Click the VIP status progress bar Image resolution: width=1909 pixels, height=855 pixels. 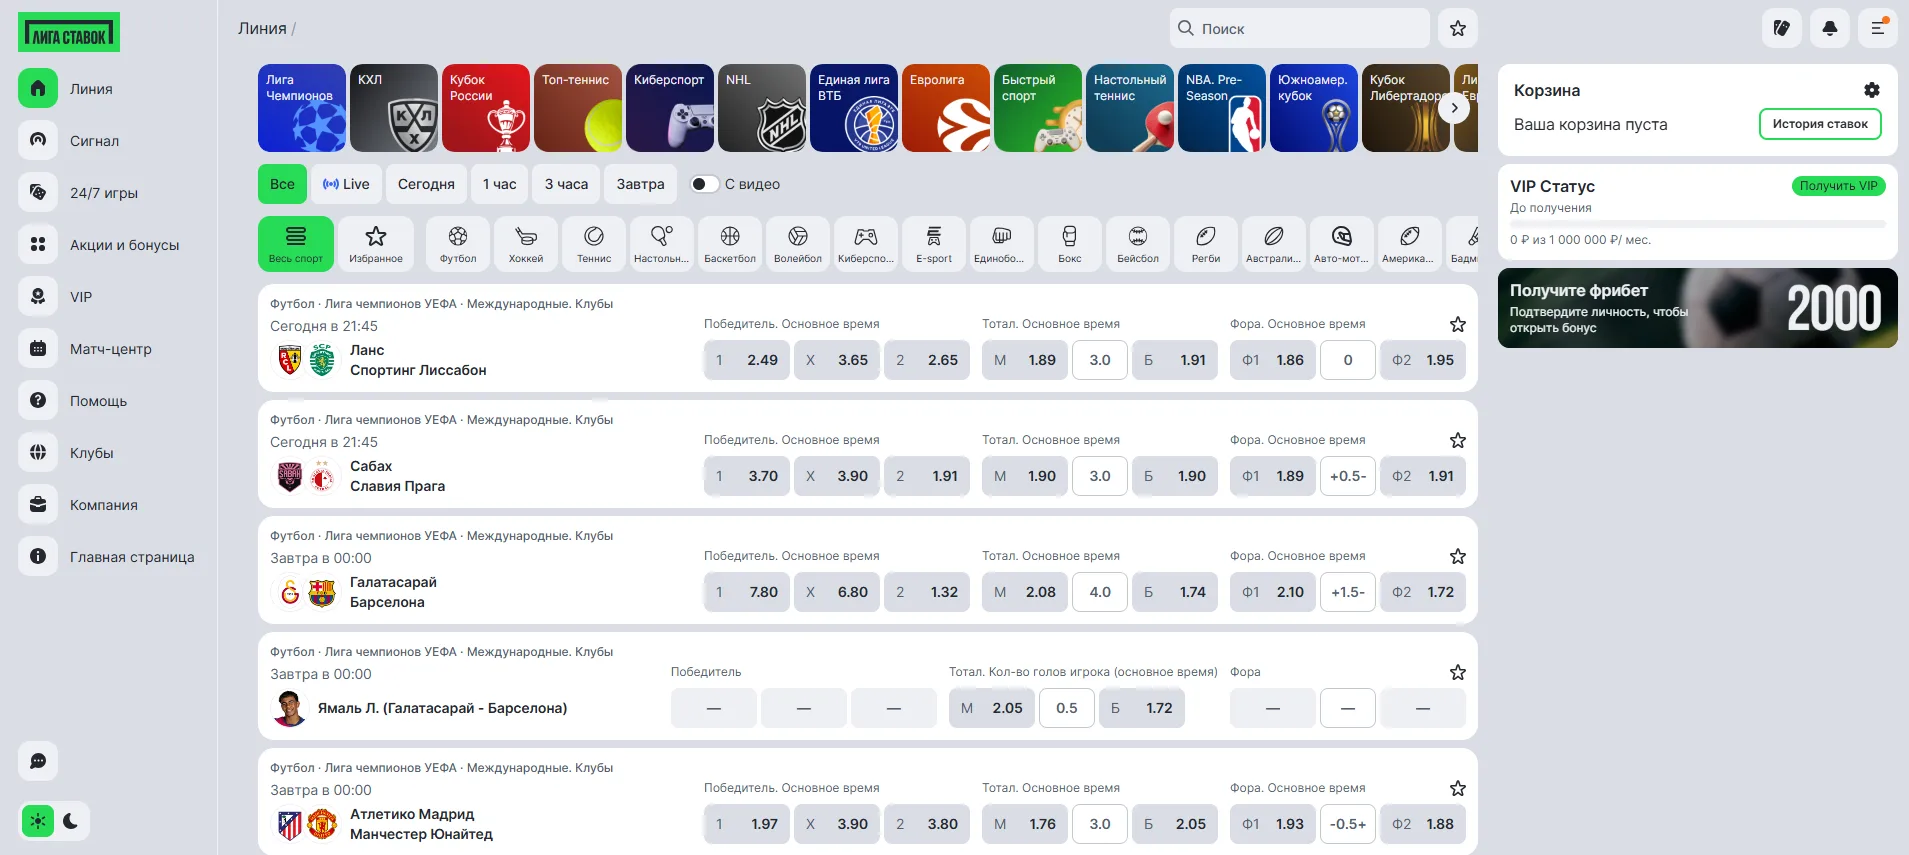pyautogui.click(x=1698, y=224)
